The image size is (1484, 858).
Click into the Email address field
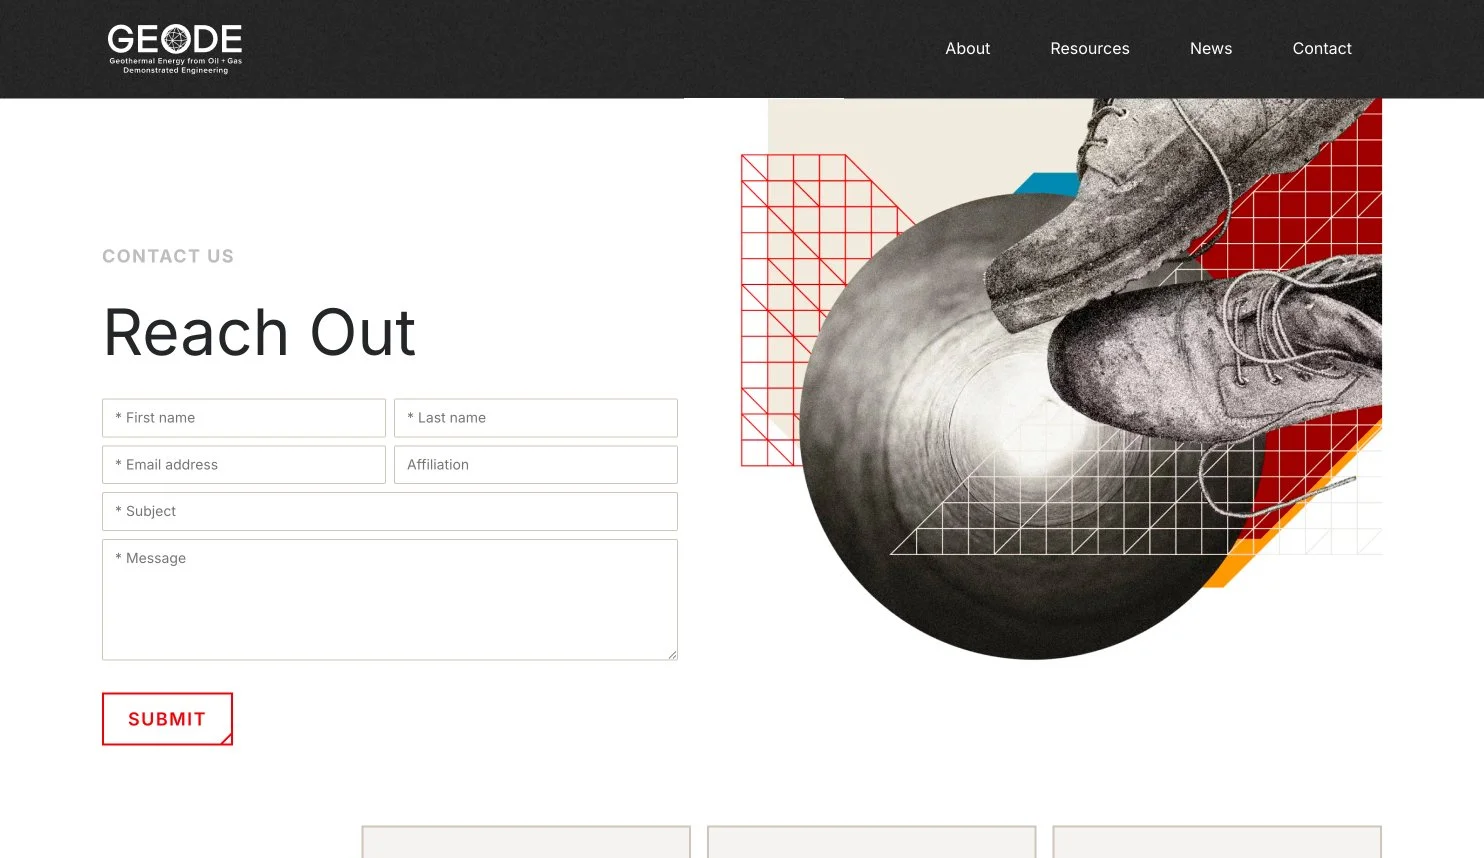click(x=244, y=465)
